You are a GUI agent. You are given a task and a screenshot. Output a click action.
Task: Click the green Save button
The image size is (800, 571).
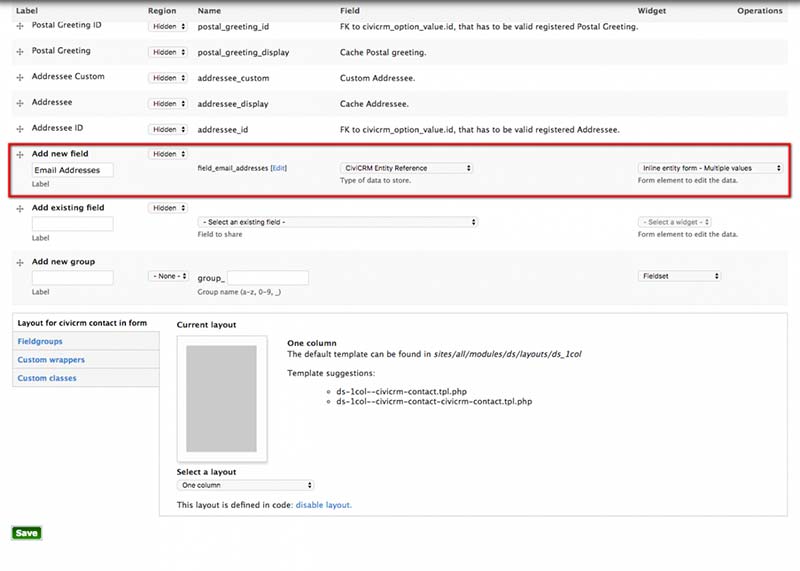[x=26, y=533]
